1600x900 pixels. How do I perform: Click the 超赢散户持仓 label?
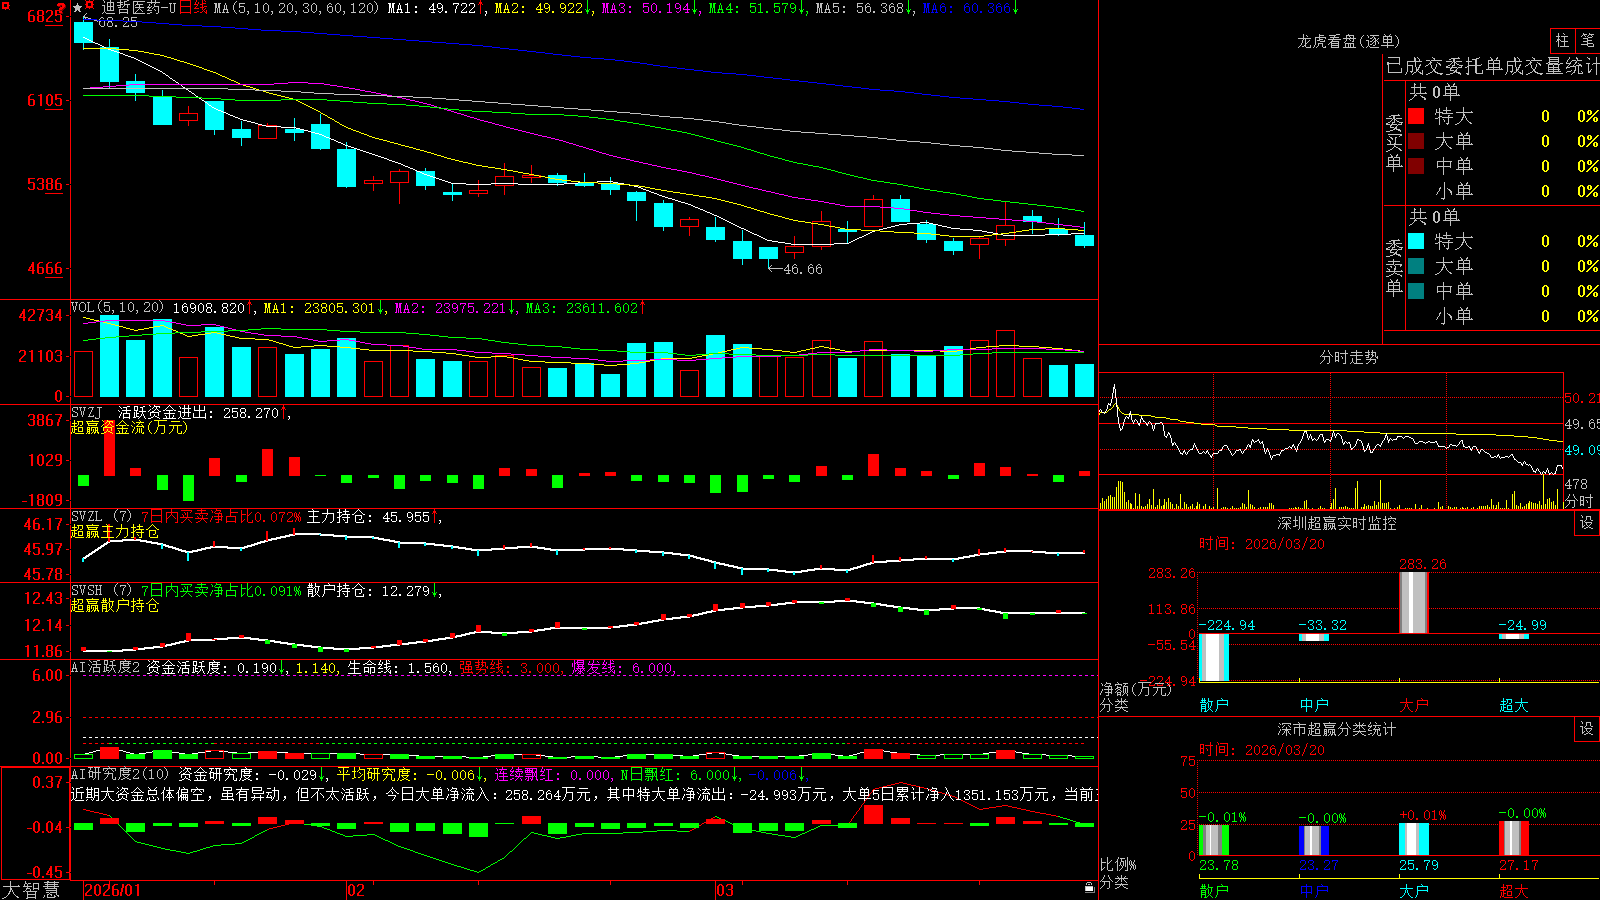pos(115,605)
